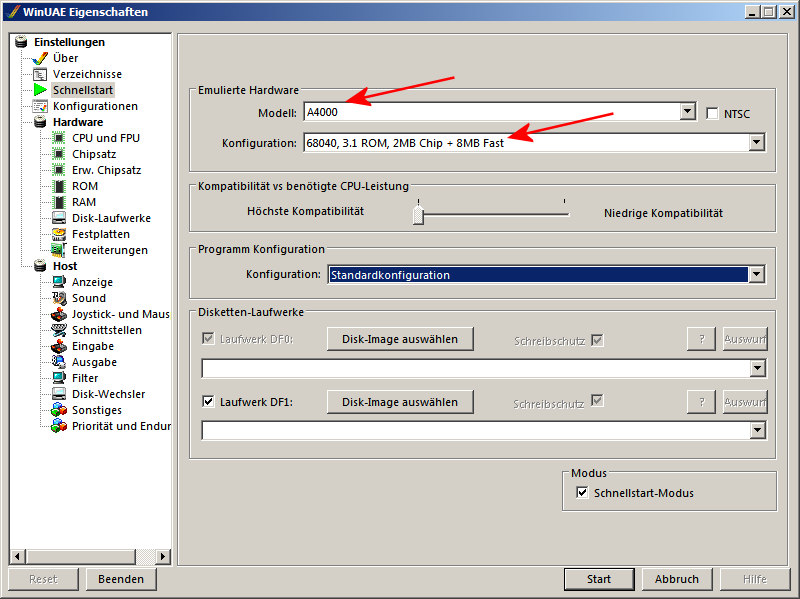800x599 pixels.
Task: Enable the NTSC checkbox
Action: (x=712, y=113)
